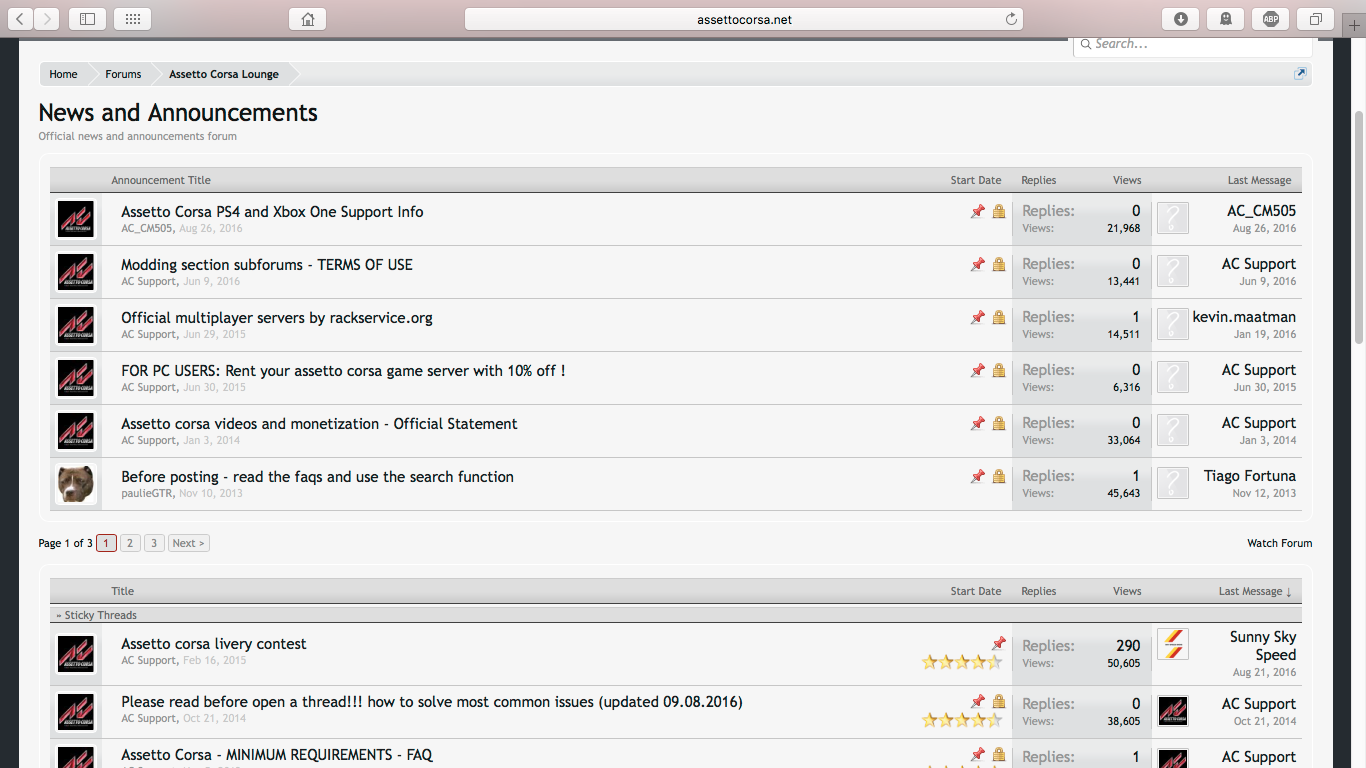This screenshot has height=768, width=1366.
Task: Go to the Next page
Action: tap(188, 543)
